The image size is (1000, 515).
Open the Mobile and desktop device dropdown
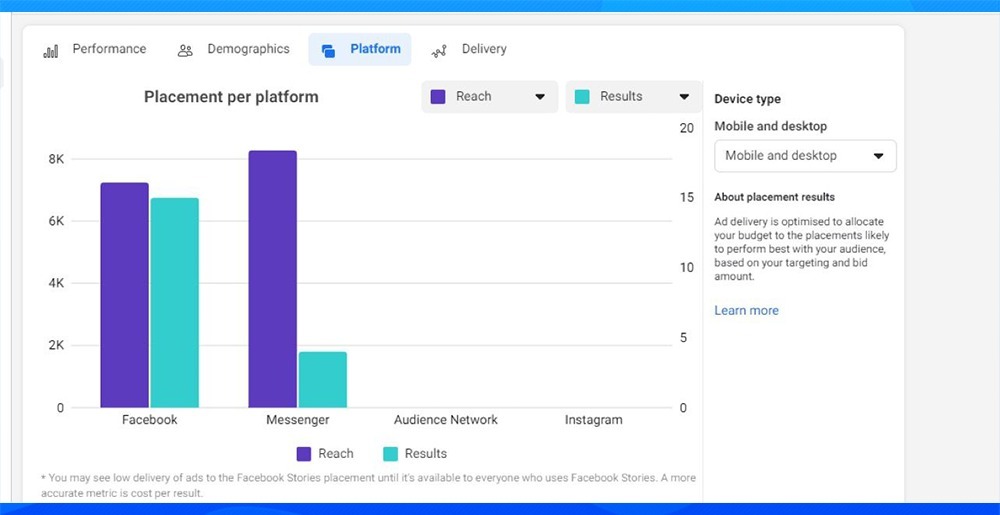pos(805,156)
